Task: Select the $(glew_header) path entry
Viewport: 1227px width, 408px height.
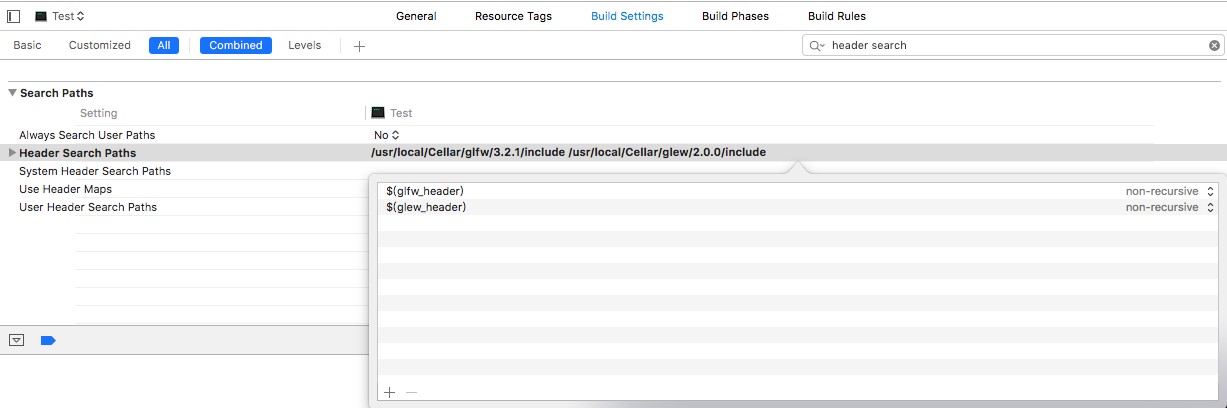Action: pyautogui.click(x=426, y=207)
